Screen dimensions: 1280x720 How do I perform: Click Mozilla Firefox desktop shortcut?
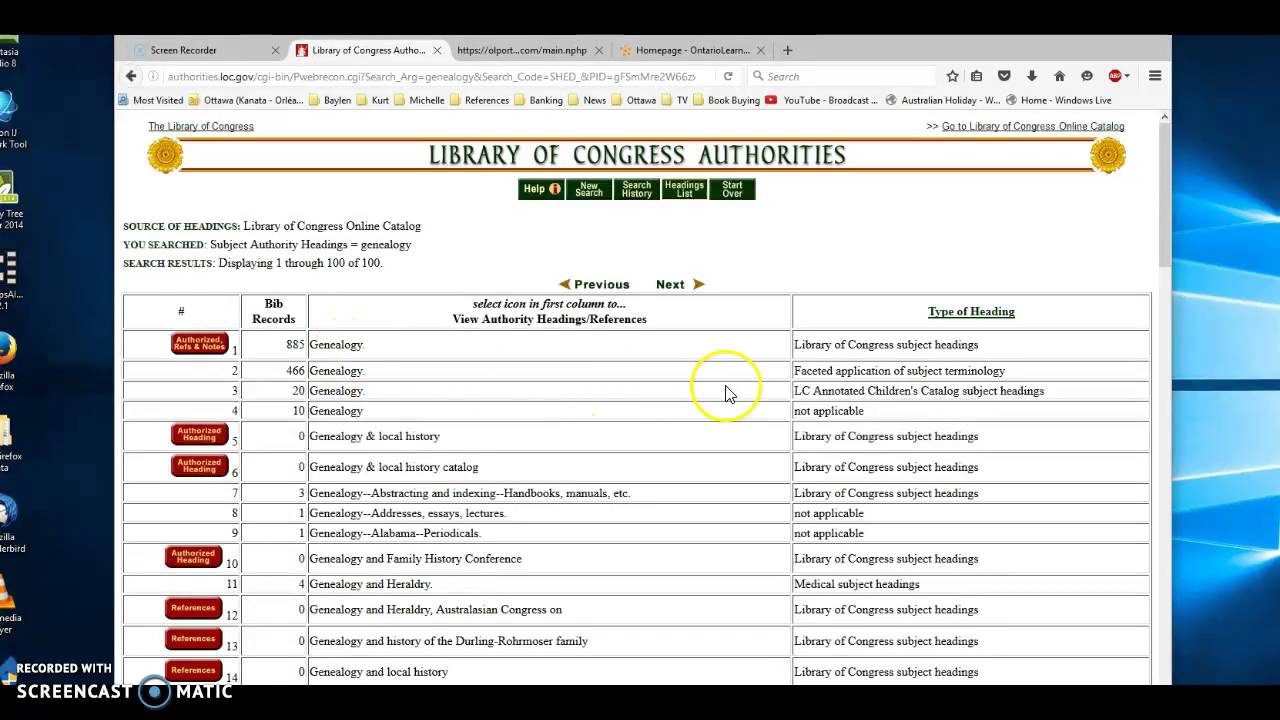(x=7, y=362)
